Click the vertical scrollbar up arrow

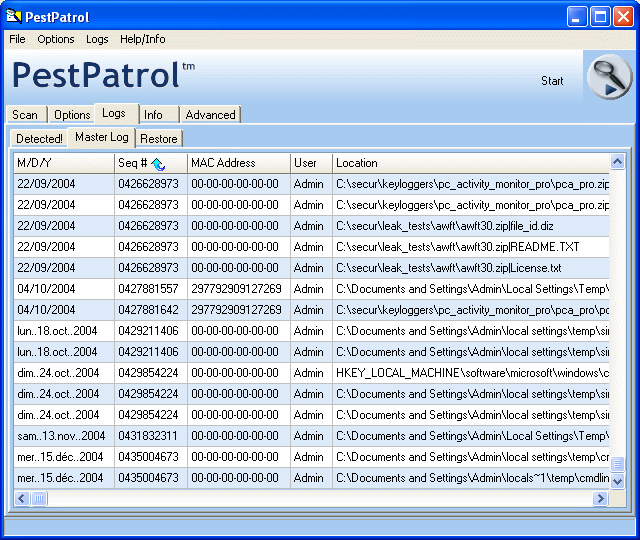pos(618,162)
